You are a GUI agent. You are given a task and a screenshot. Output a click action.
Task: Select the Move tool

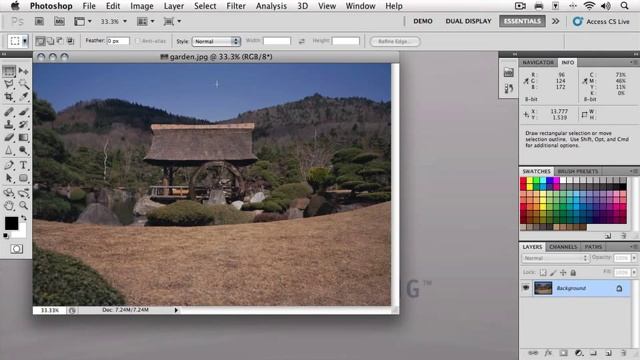coord(23,71)
